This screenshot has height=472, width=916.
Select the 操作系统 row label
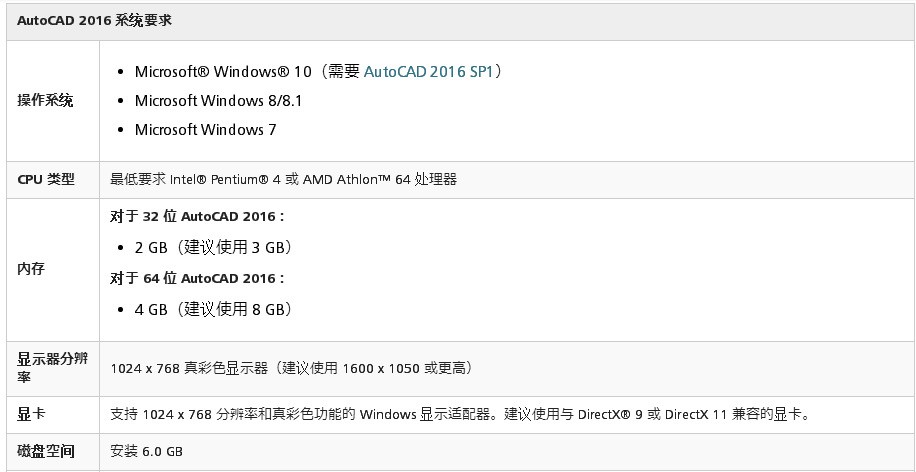click(45, 101)
